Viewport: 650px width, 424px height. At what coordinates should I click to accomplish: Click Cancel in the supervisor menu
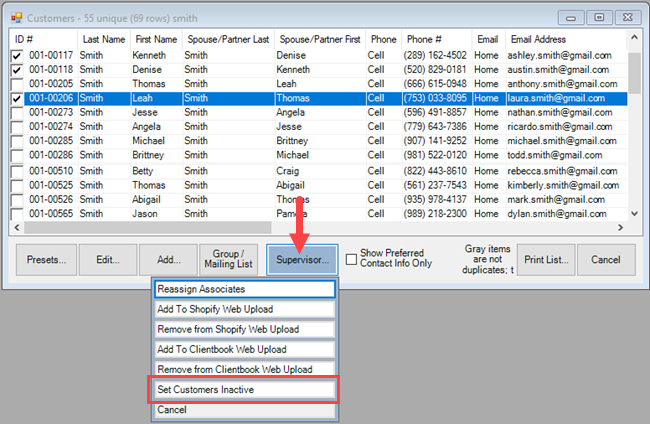click(x=243, y=409)
